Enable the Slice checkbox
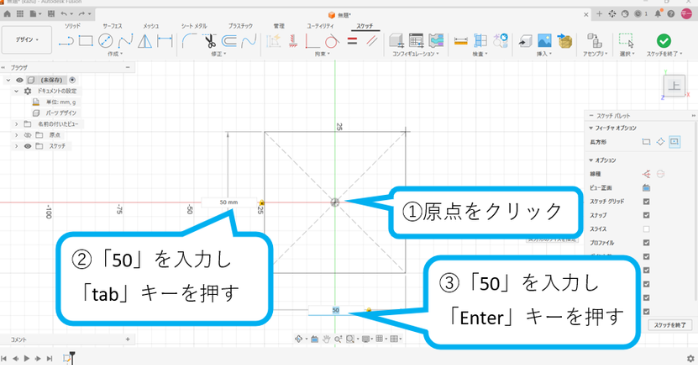Screen dimensions: 698x365 pyautogui.click(x=646, y=229)
